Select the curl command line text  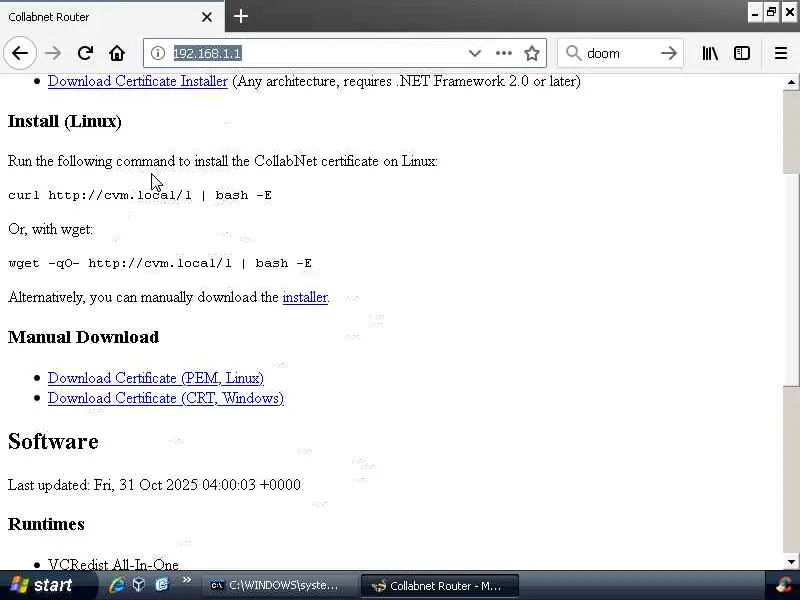click(x=140, y=195)
